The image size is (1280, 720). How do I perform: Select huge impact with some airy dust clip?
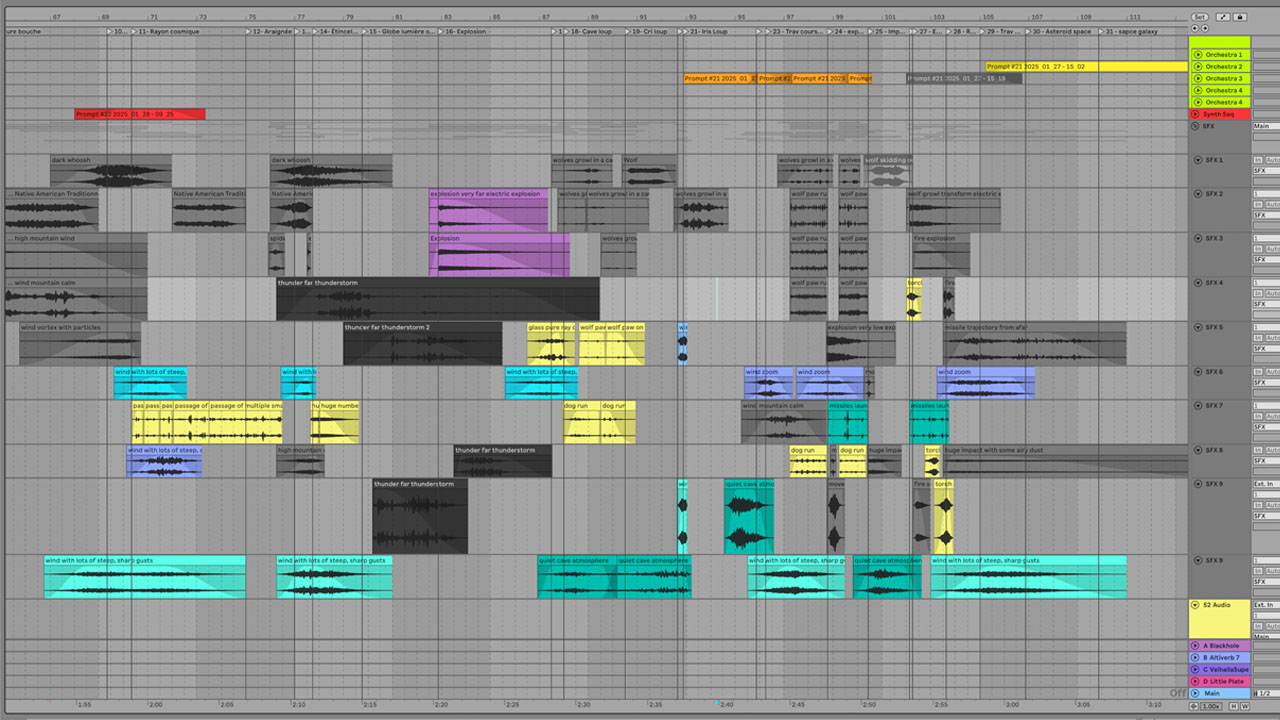click(x=1065, y=461)
